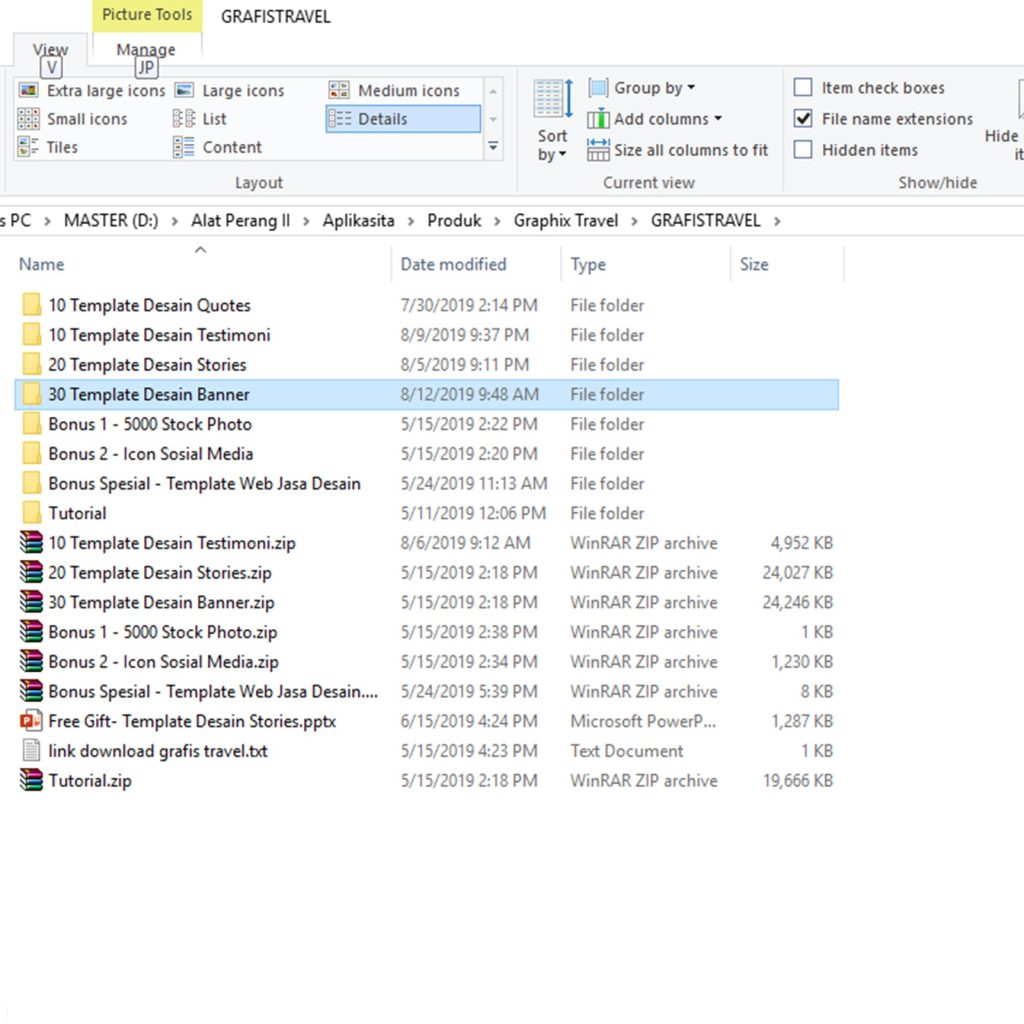This screenshot has width=1024, height=1024.
Task: Open the View ribbon tab
Action: tap(50, 49)
